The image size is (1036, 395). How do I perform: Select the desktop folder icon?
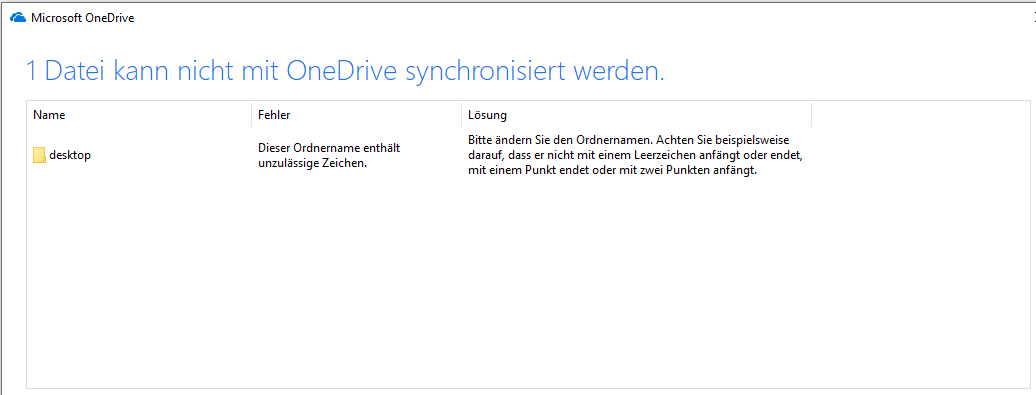40,155
